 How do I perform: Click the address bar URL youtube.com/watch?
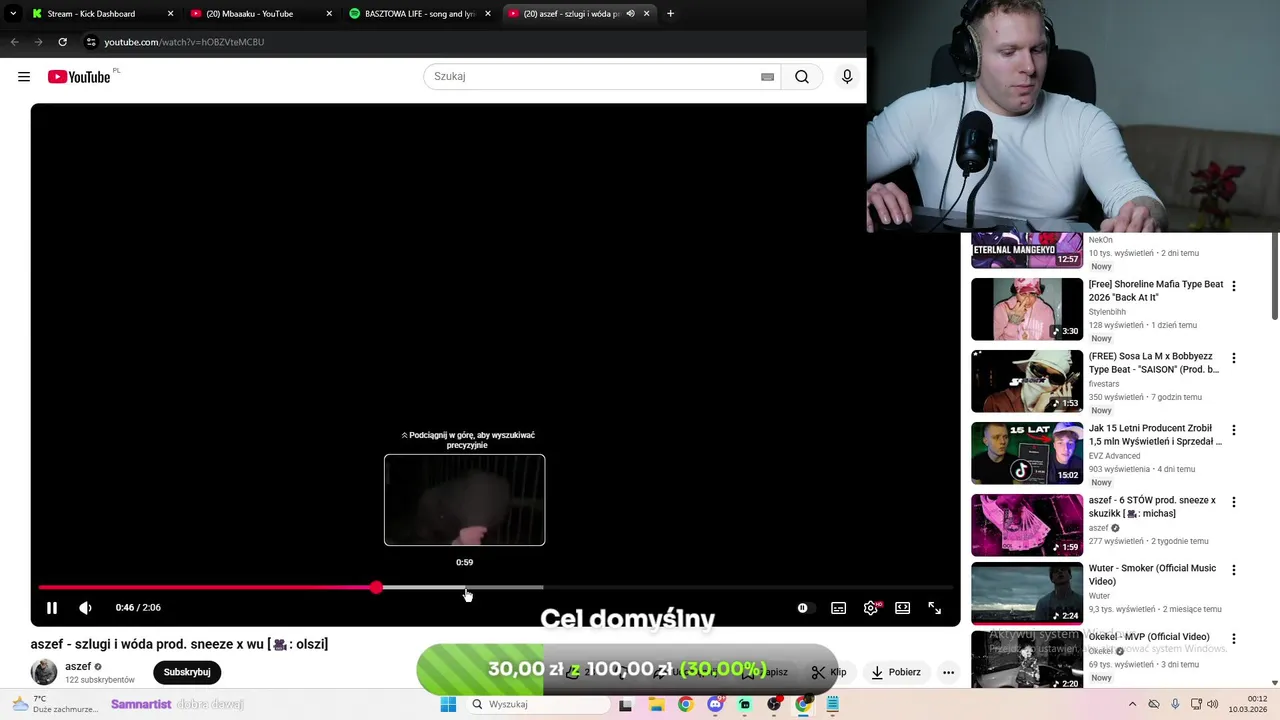click(184, 42)
